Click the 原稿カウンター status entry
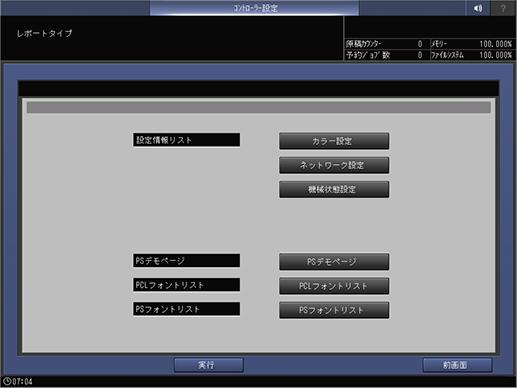 click(x=386, y=44)
